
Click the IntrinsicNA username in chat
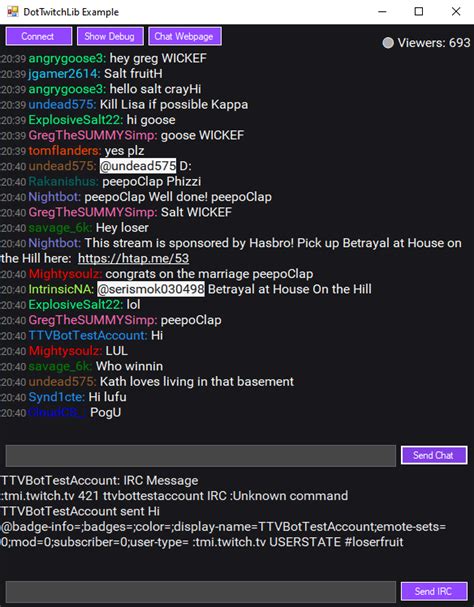click(61, 289)
